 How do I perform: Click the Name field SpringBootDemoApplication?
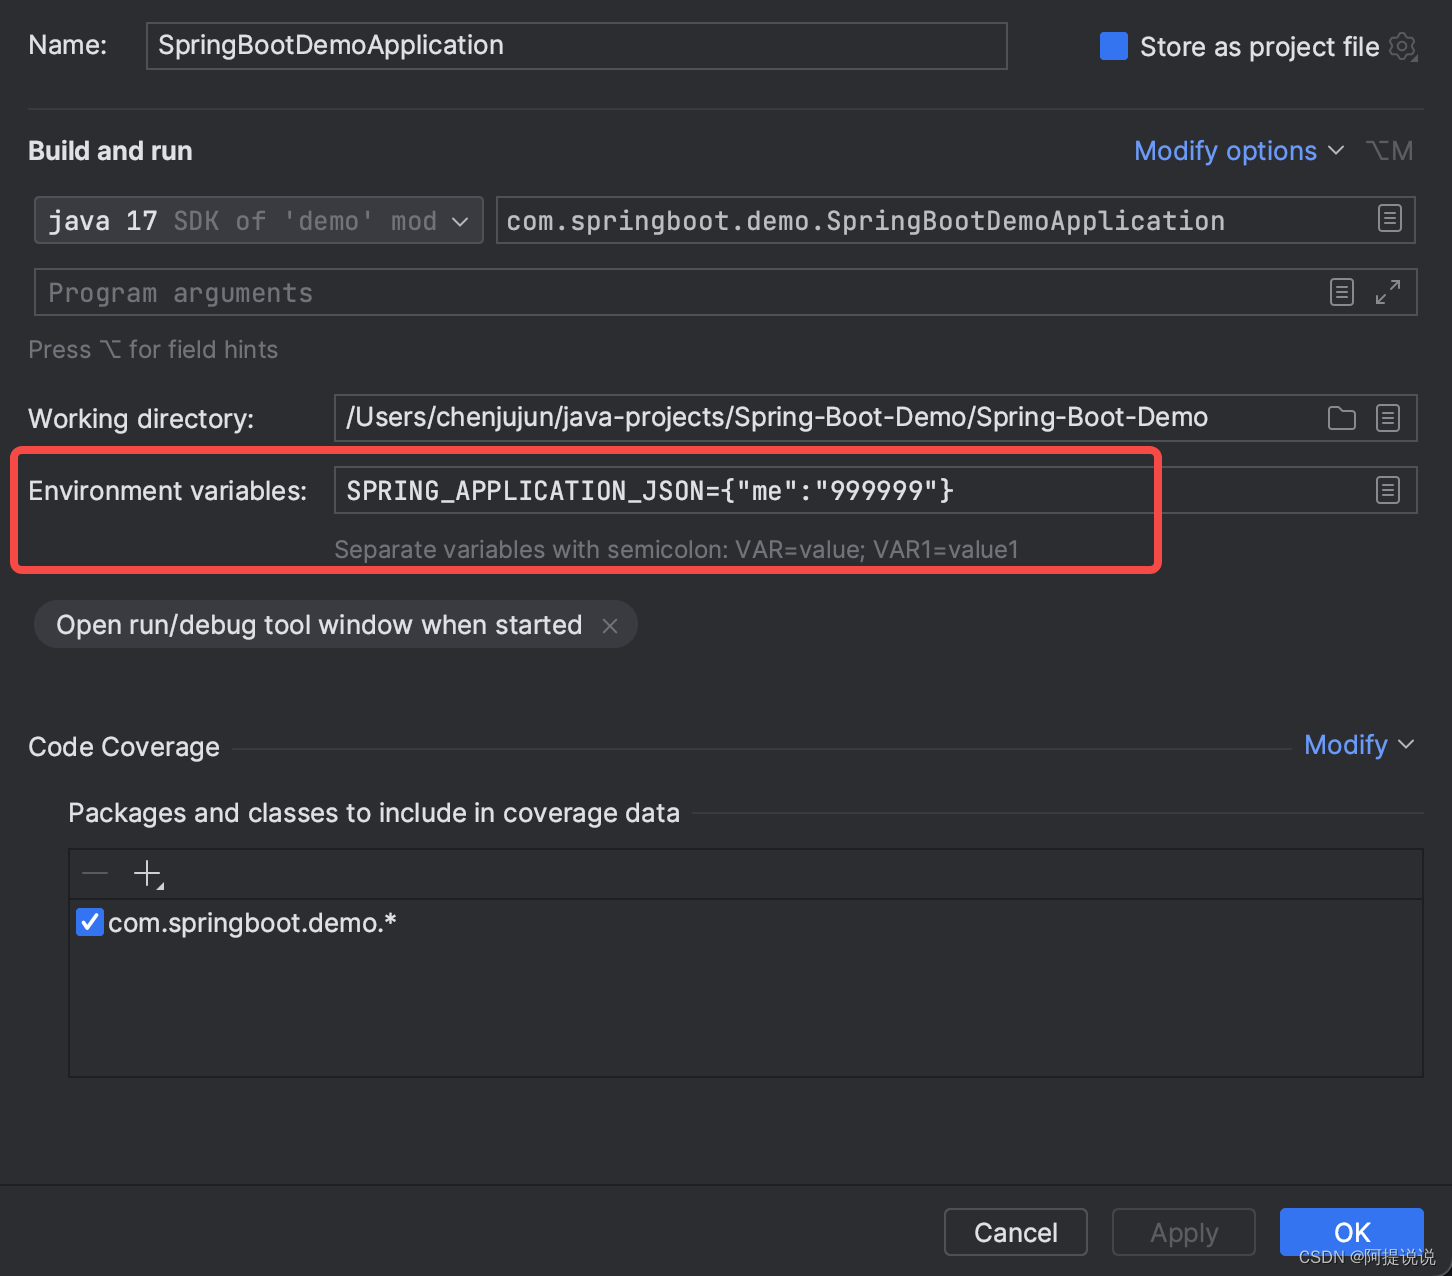pos(577,46)
